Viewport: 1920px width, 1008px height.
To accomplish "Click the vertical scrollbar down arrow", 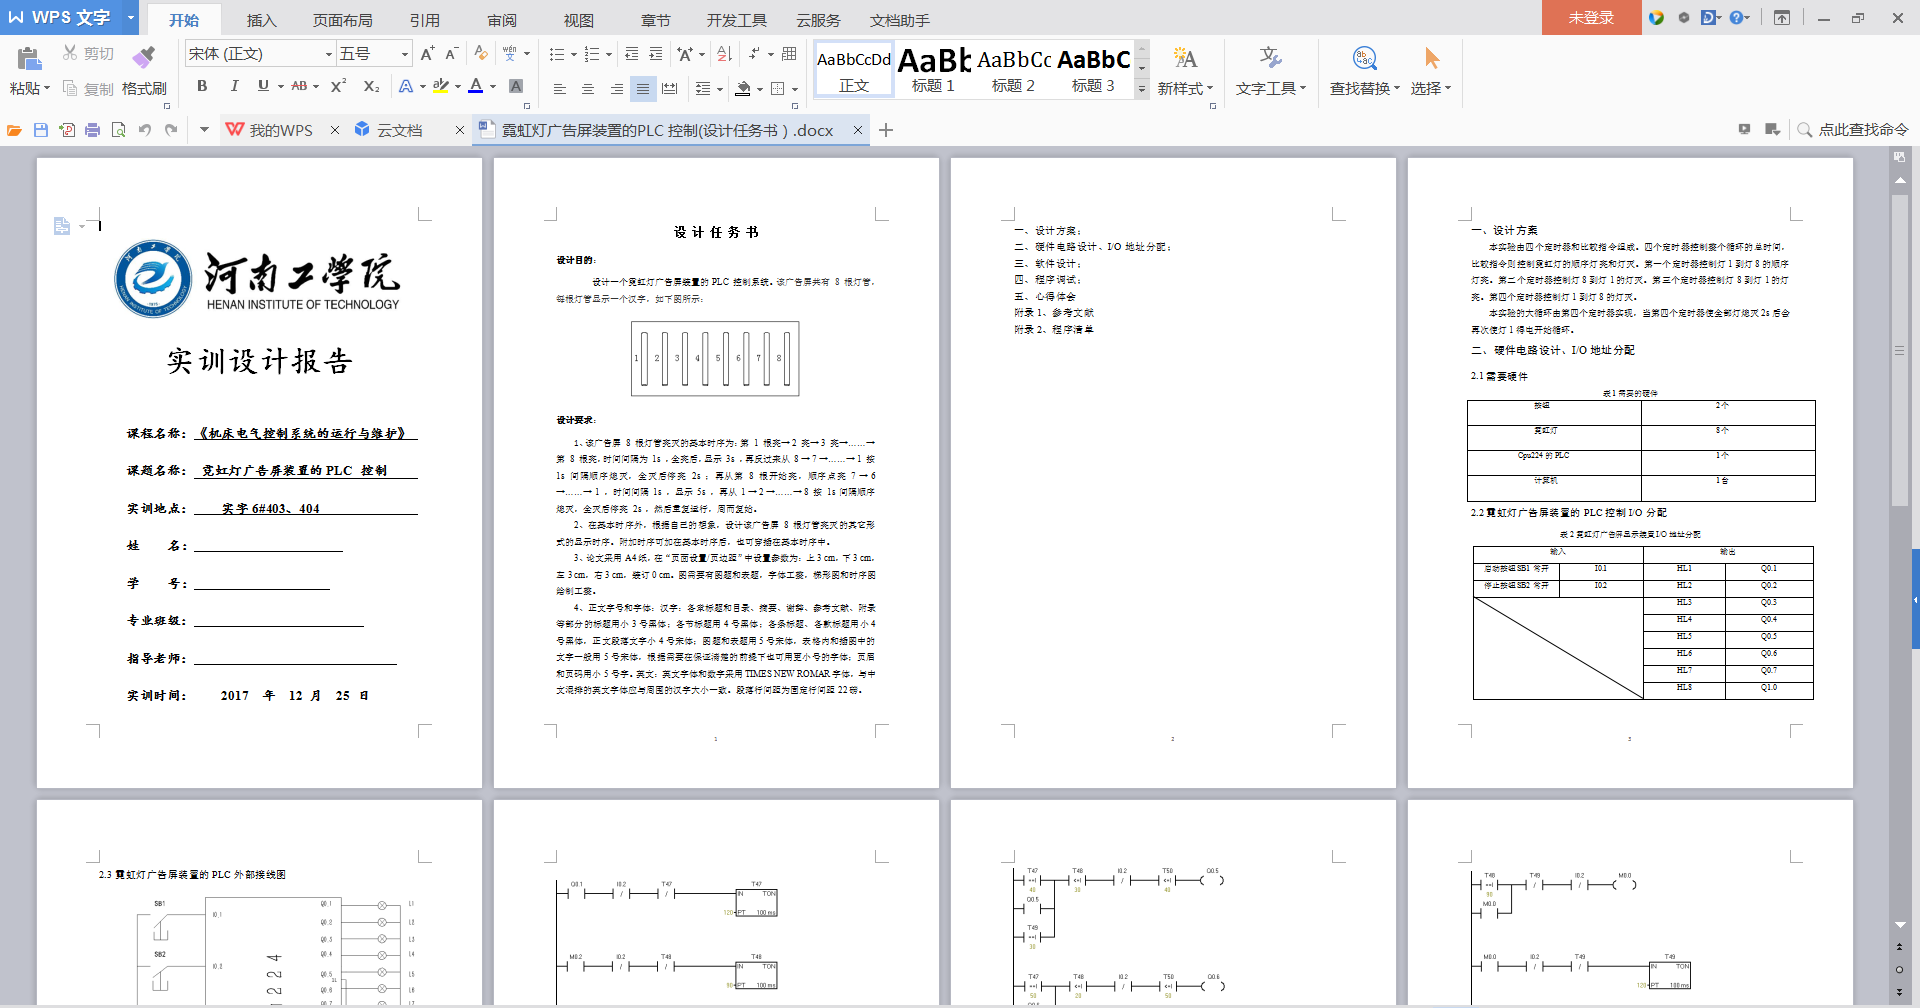I will tap(1900, 925).
